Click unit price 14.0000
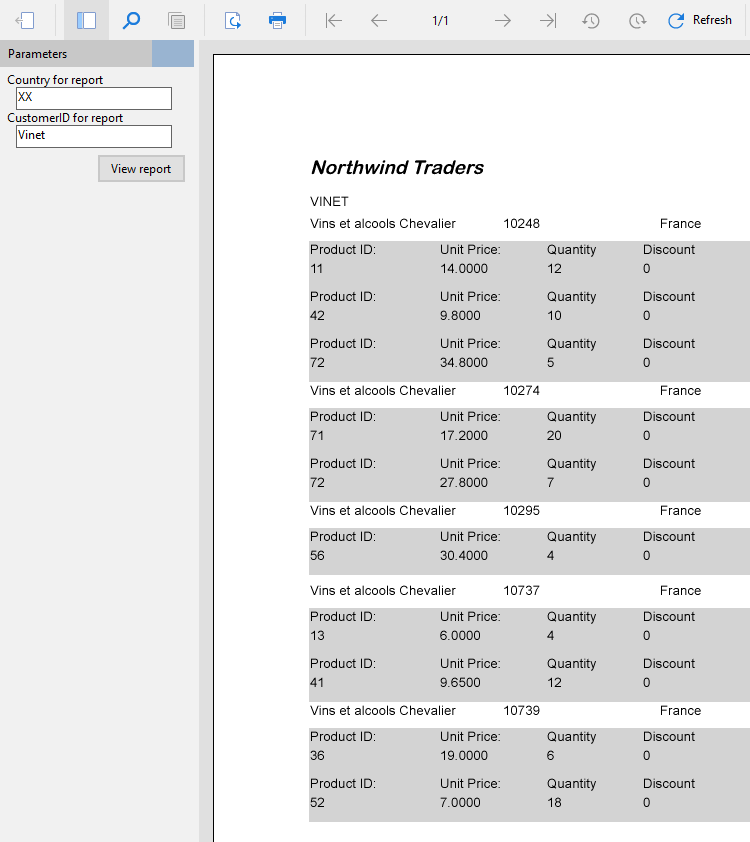Viewport: 750px width, 842px height. [464, 268]
